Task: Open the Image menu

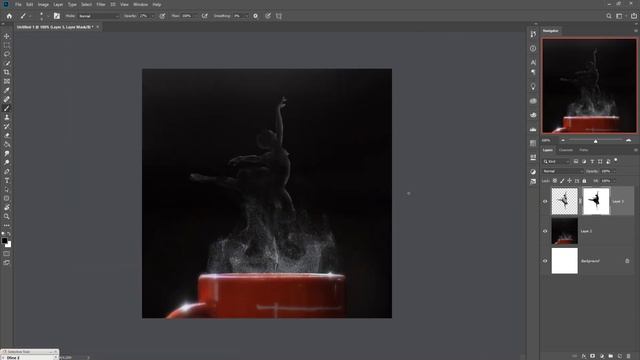Action: click(43, 4)
